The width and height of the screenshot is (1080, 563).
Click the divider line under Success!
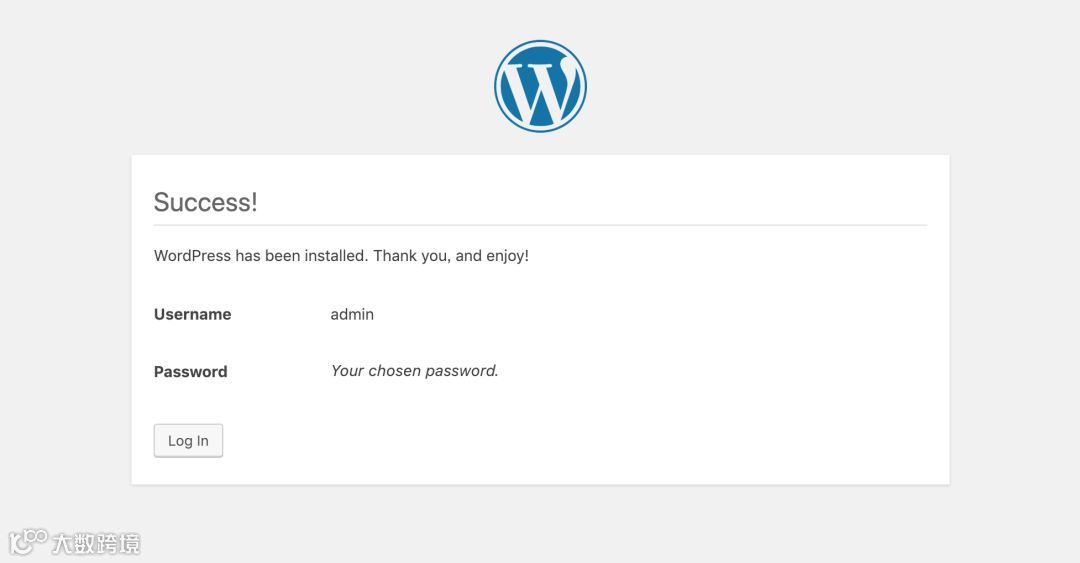[540, 226]
